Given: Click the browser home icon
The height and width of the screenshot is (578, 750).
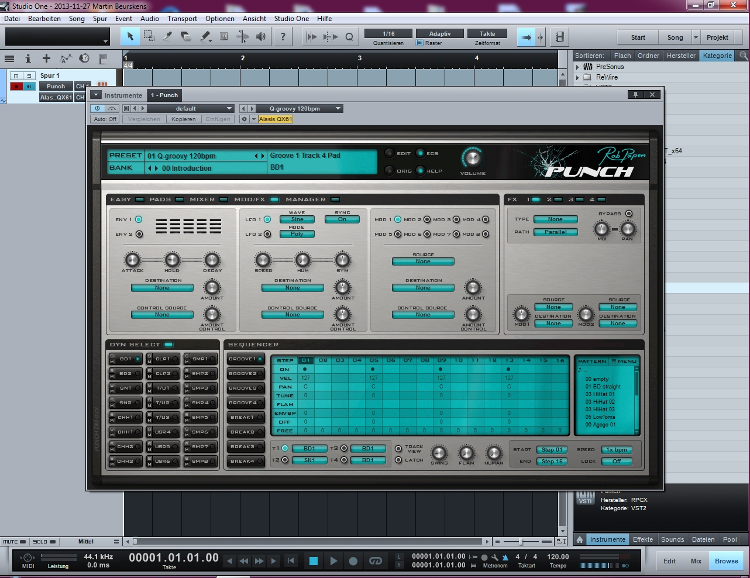Looking at the screenshot, I should click(x=580, y=539).
